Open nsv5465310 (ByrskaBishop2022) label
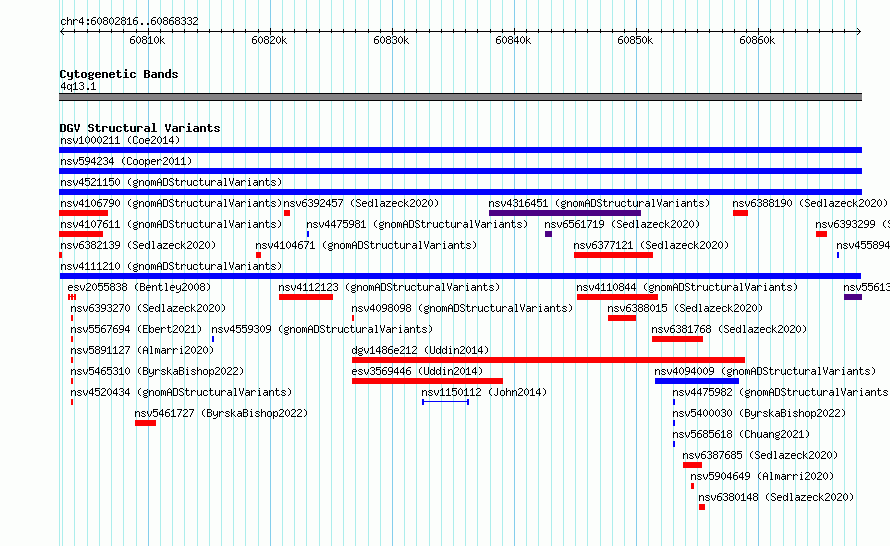The height and width of the screenshot is (546, 890). click(x=157, y=371)
